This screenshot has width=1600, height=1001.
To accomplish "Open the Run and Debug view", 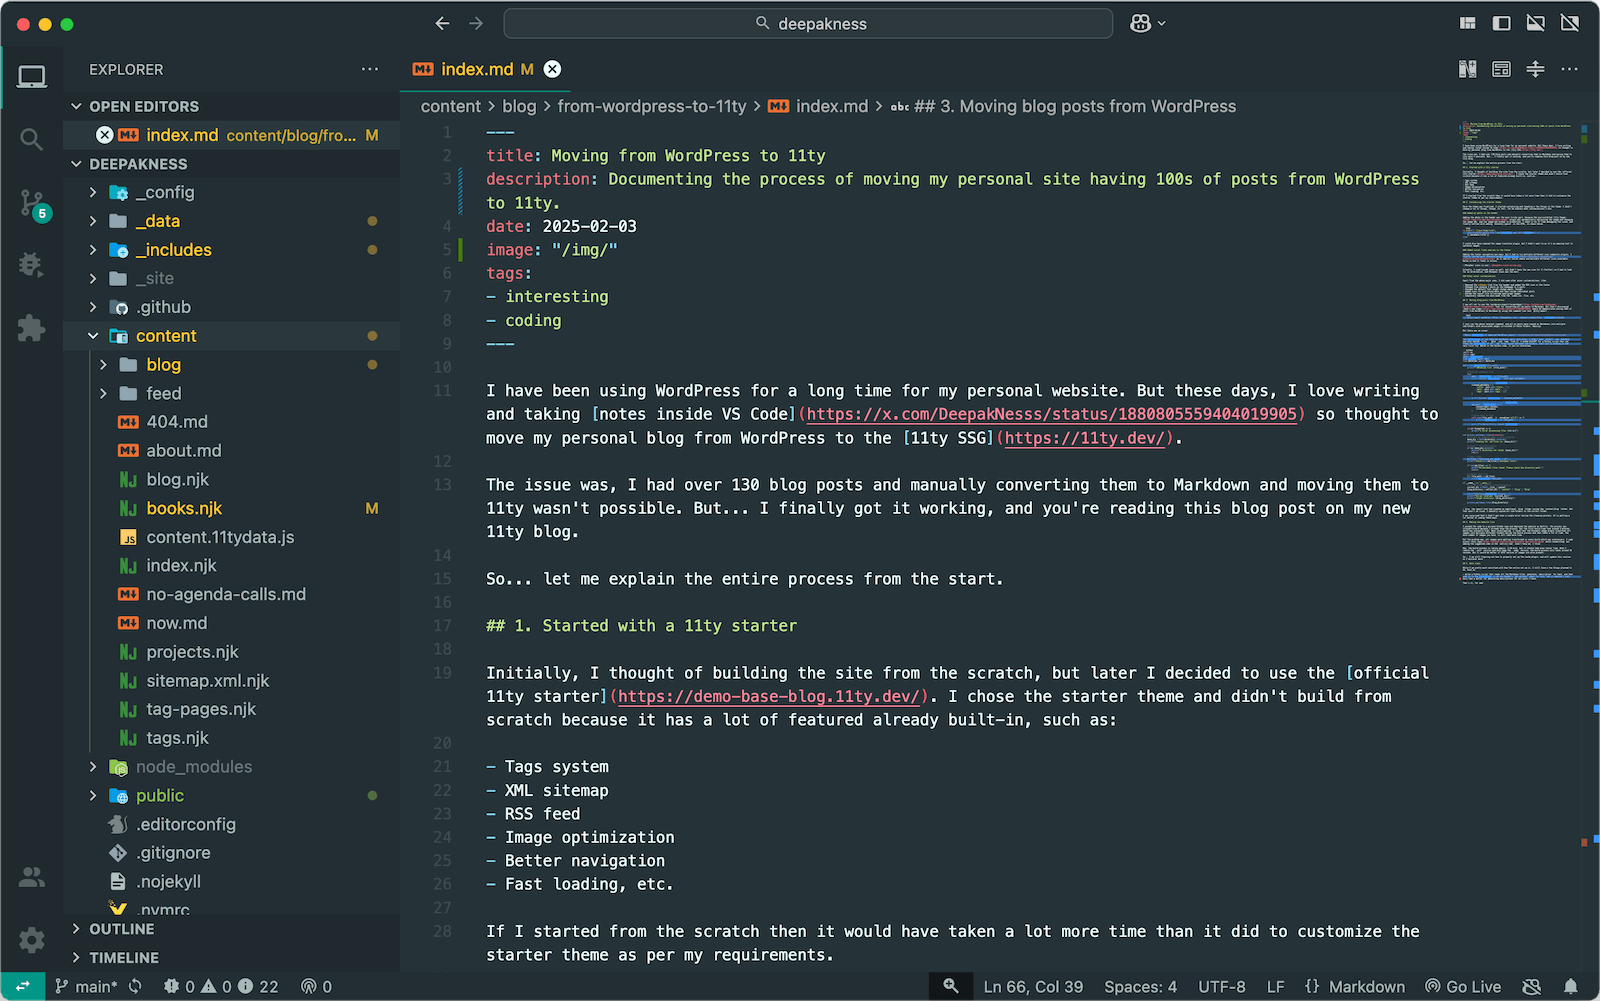I will pos(31,265).
